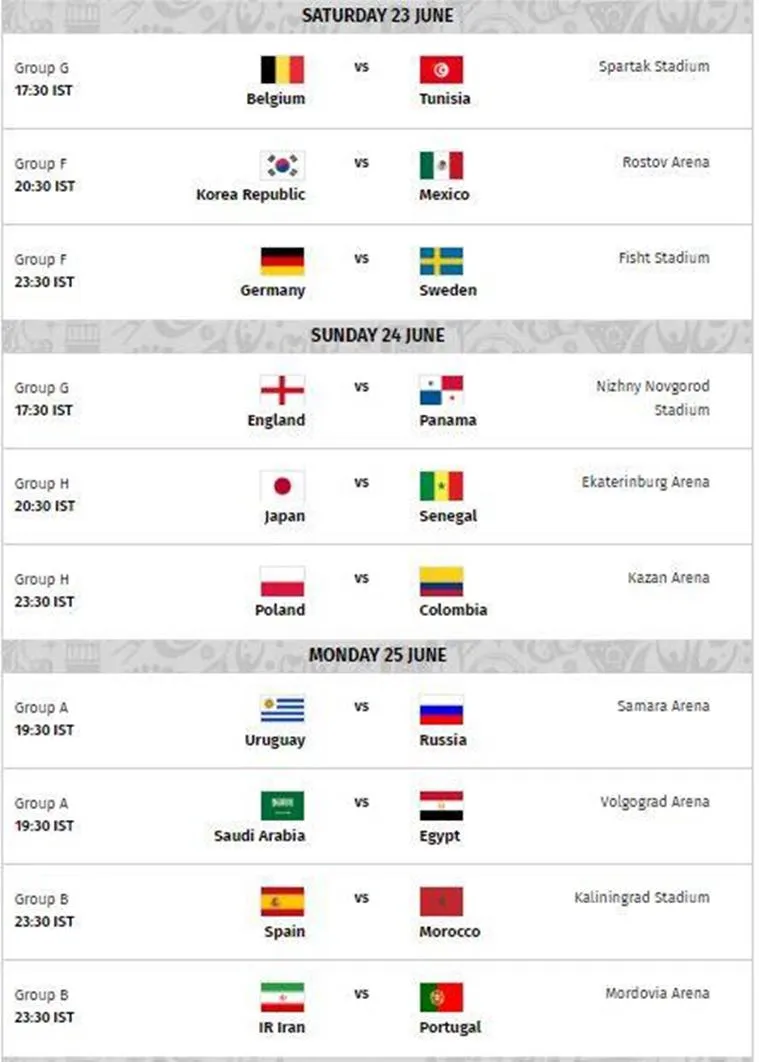This screenshot has width=759, height=1062.
Task: Click the Colombia team name
Action: [x=453, y=610]
